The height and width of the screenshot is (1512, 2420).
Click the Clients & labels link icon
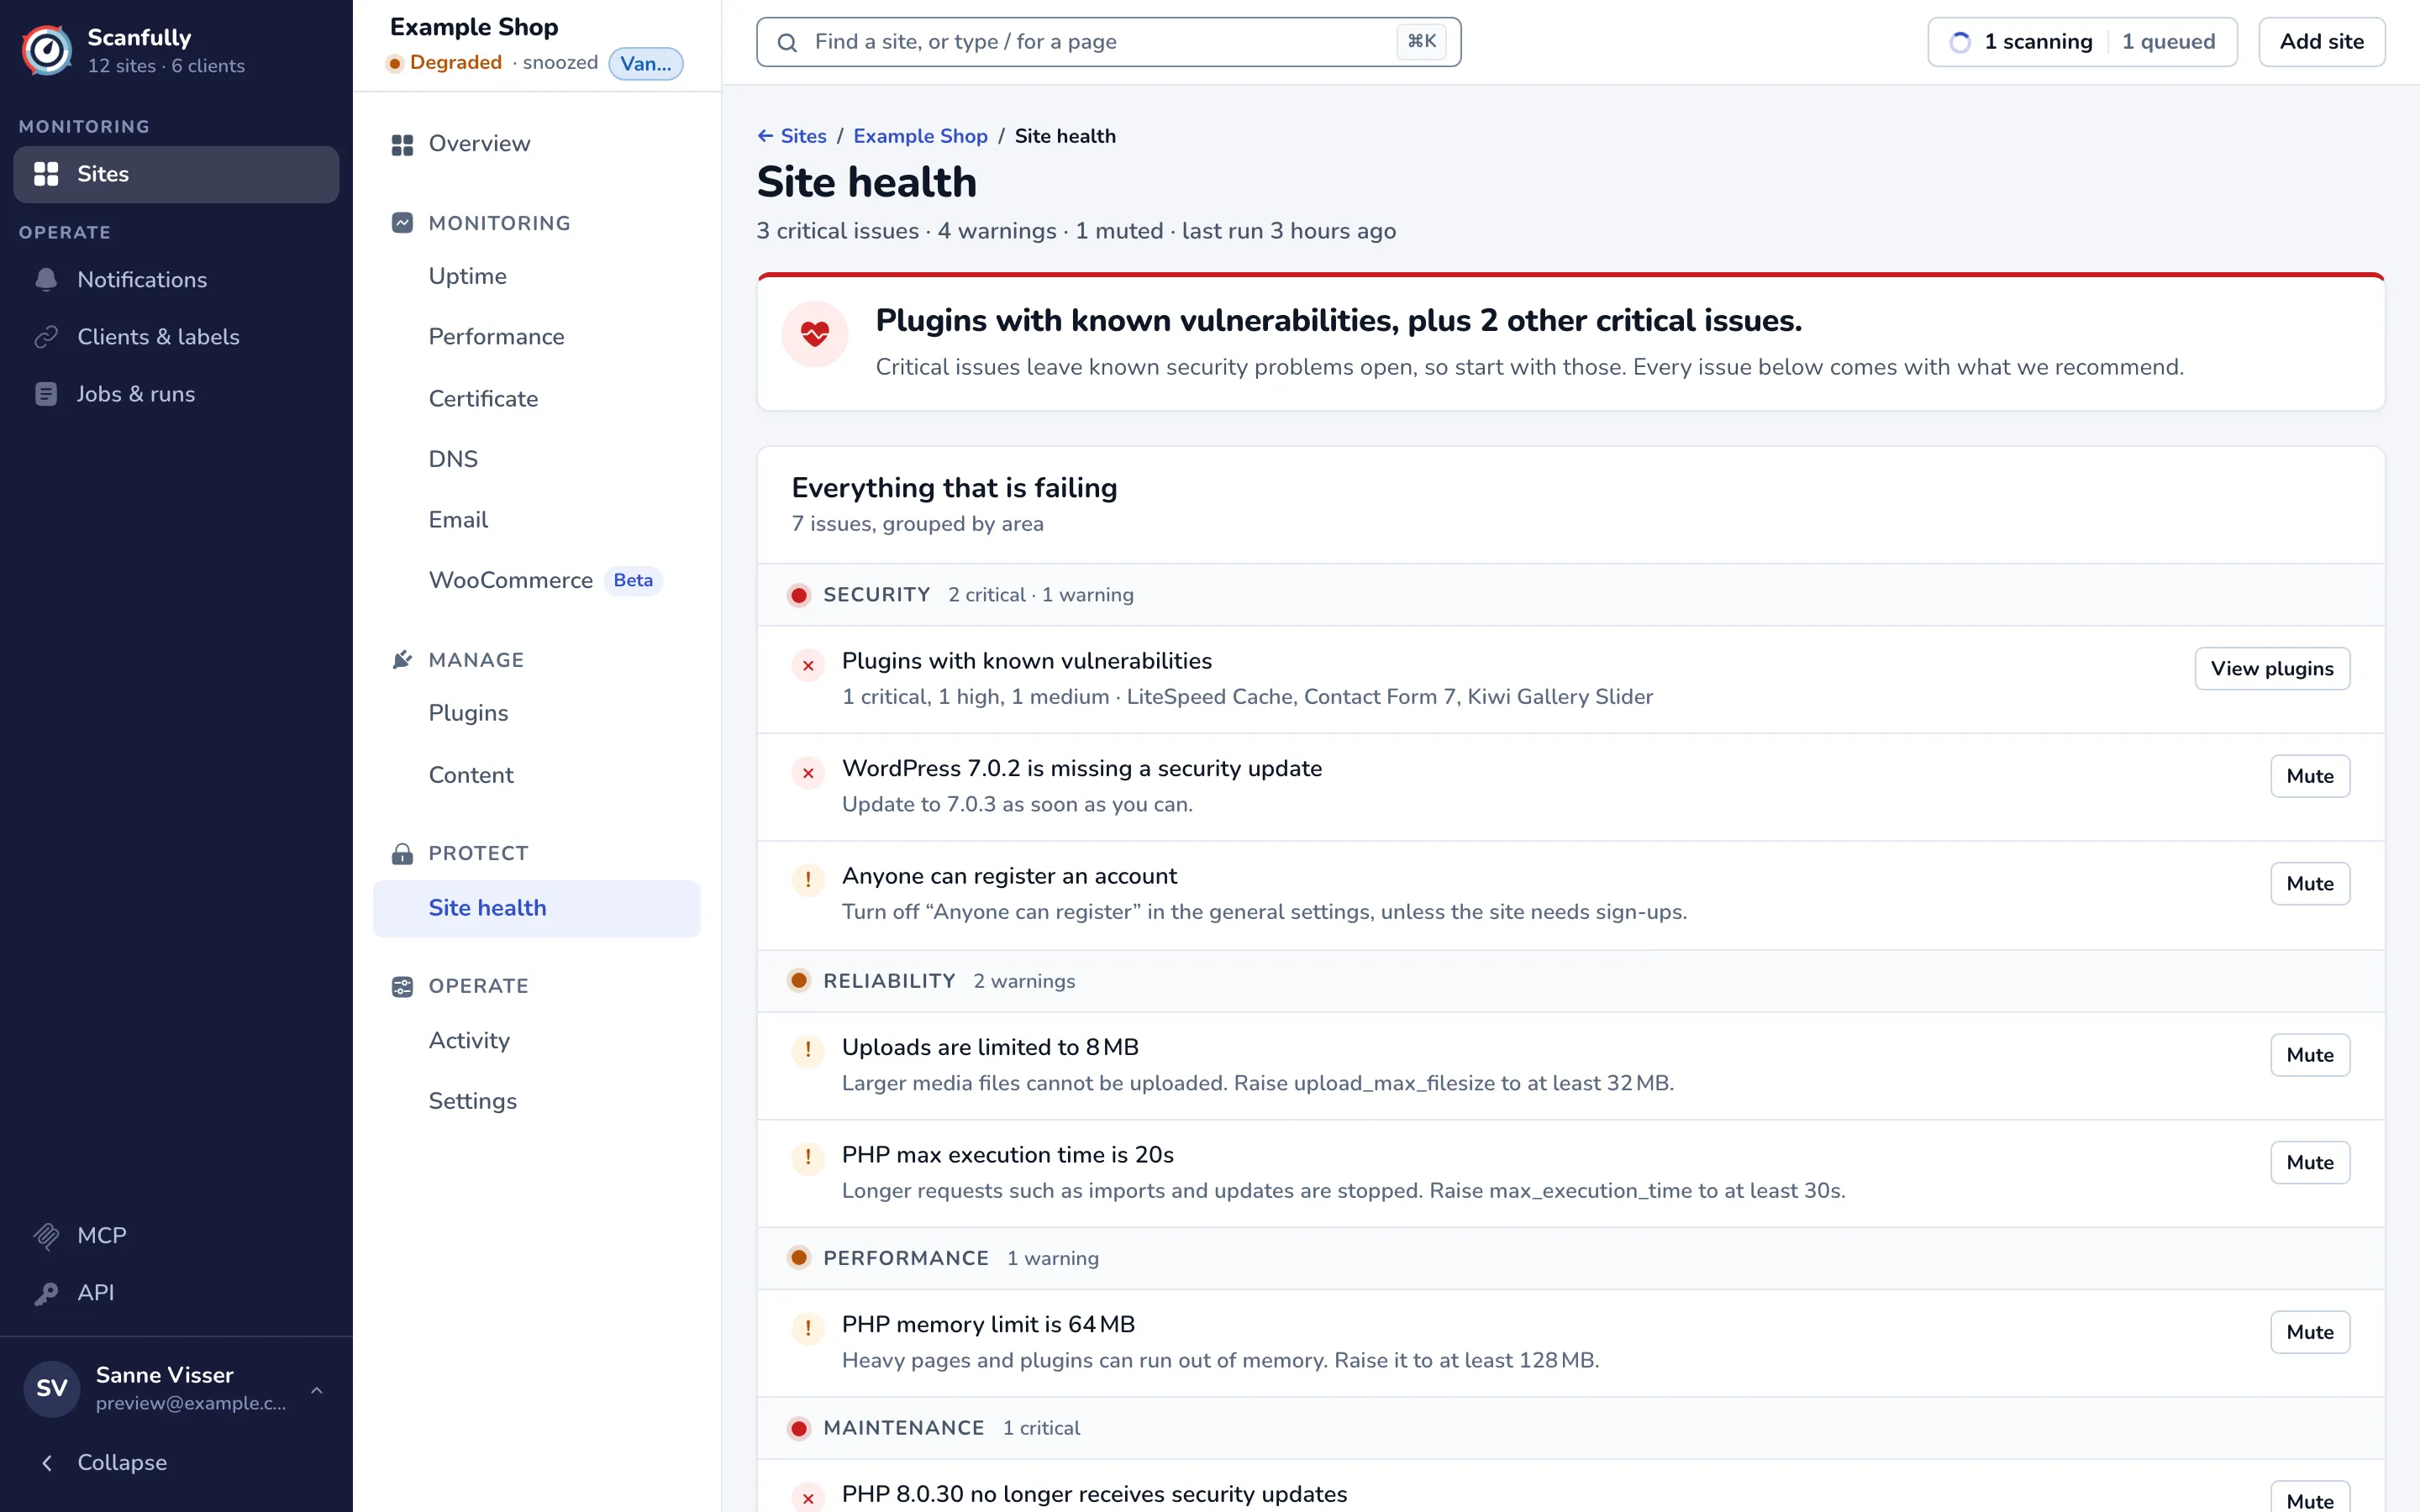(46, 336)
